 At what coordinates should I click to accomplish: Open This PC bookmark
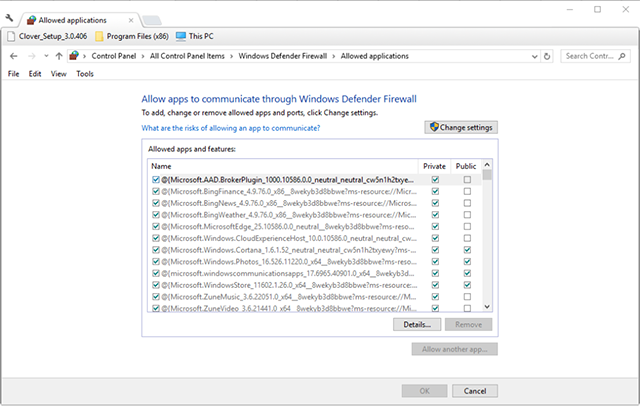pos(195,36)
